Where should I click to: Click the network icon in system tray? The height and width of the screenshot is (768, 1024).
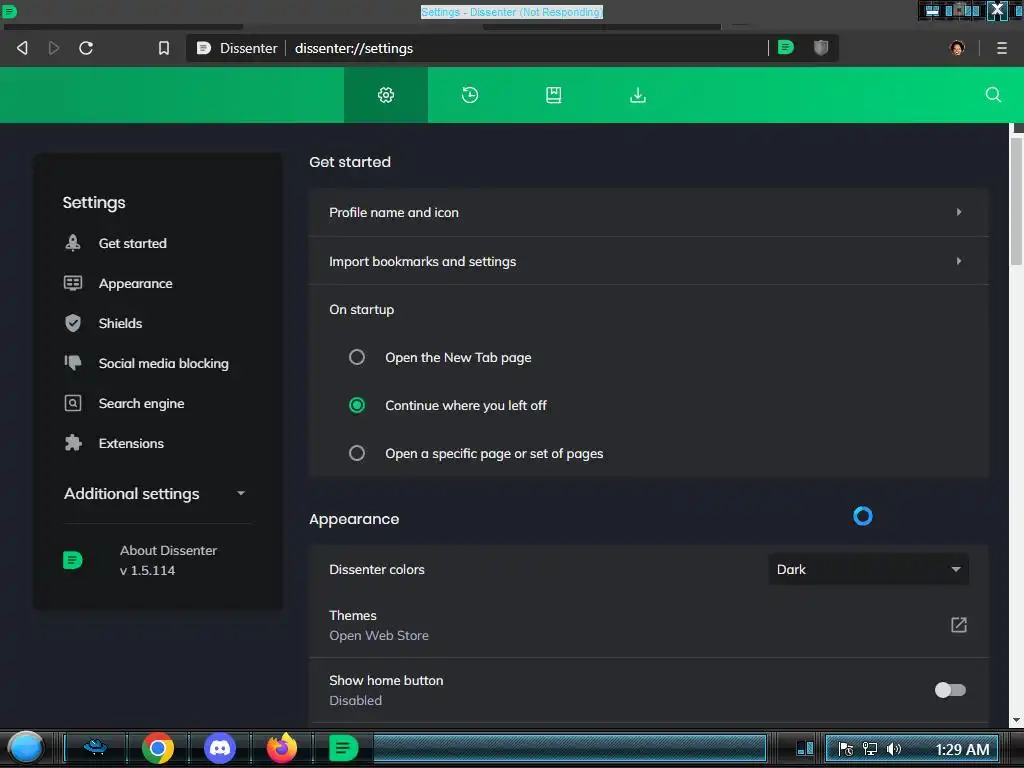click(x=870, y=749)
